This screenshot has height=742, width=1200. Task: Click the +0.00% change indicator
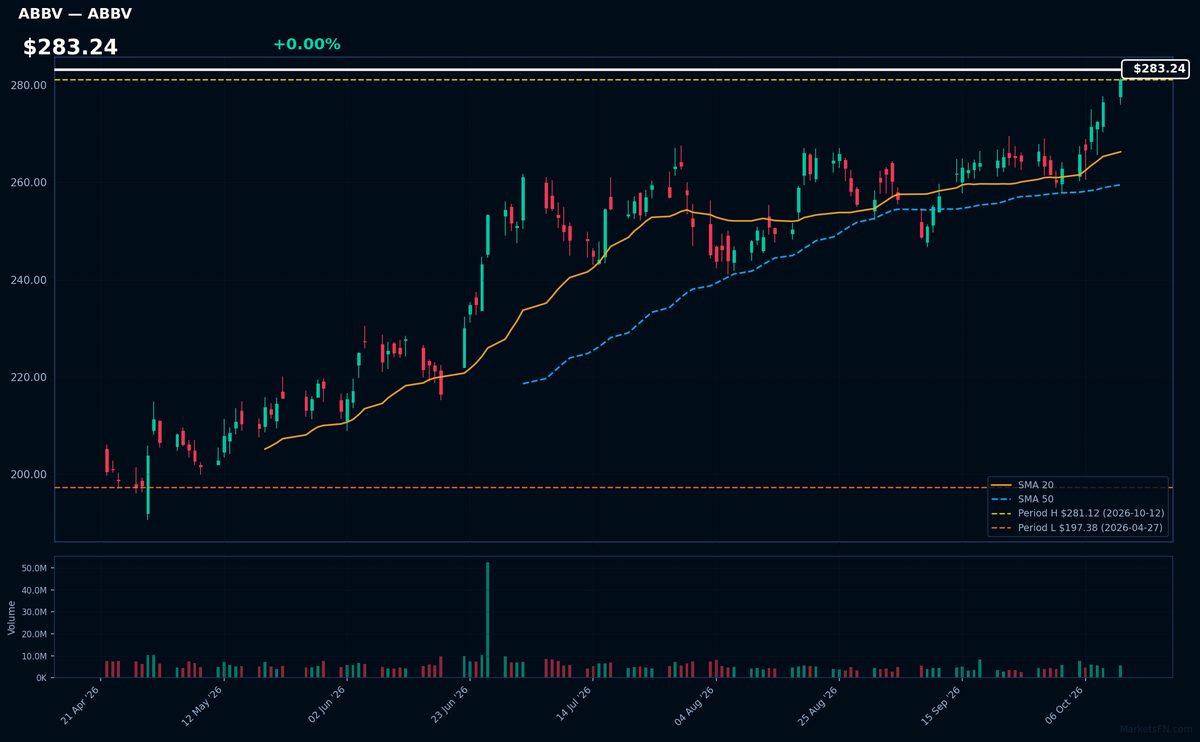pos(306,44)
